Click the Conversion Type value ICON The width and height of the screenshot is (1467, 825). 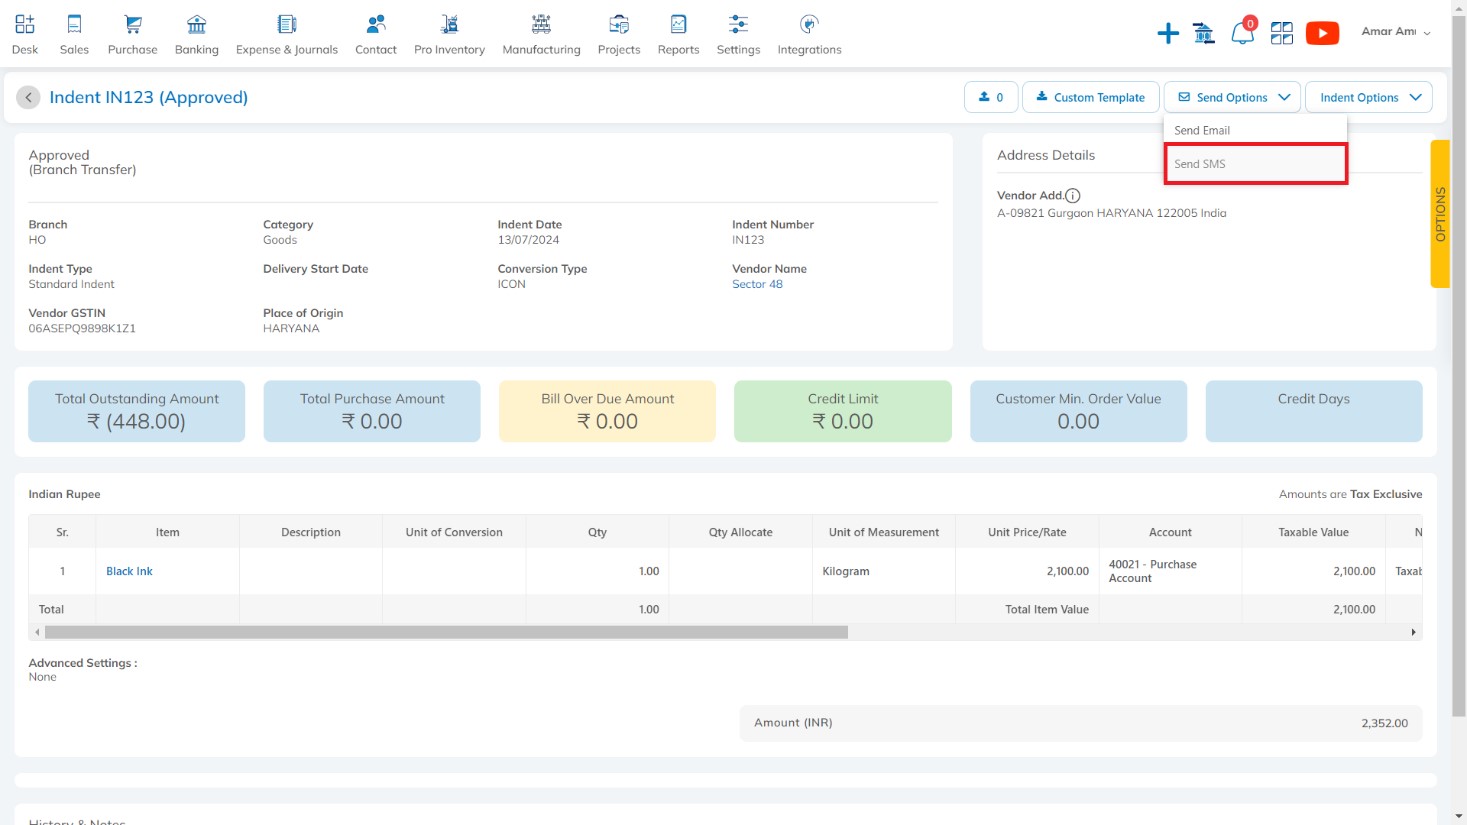click(x=511, y=284)
